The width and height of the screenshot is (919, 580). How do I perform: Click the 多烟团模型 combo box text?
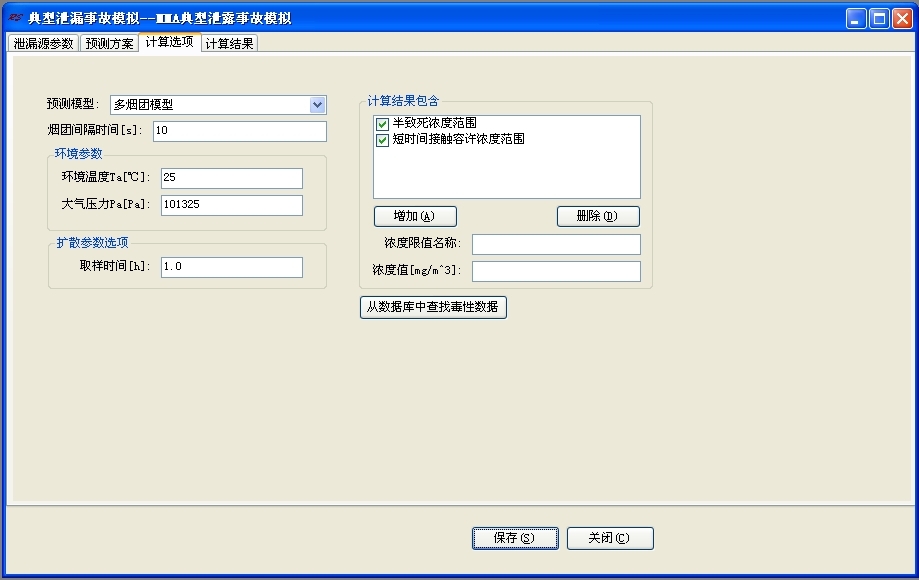(144, 105)
